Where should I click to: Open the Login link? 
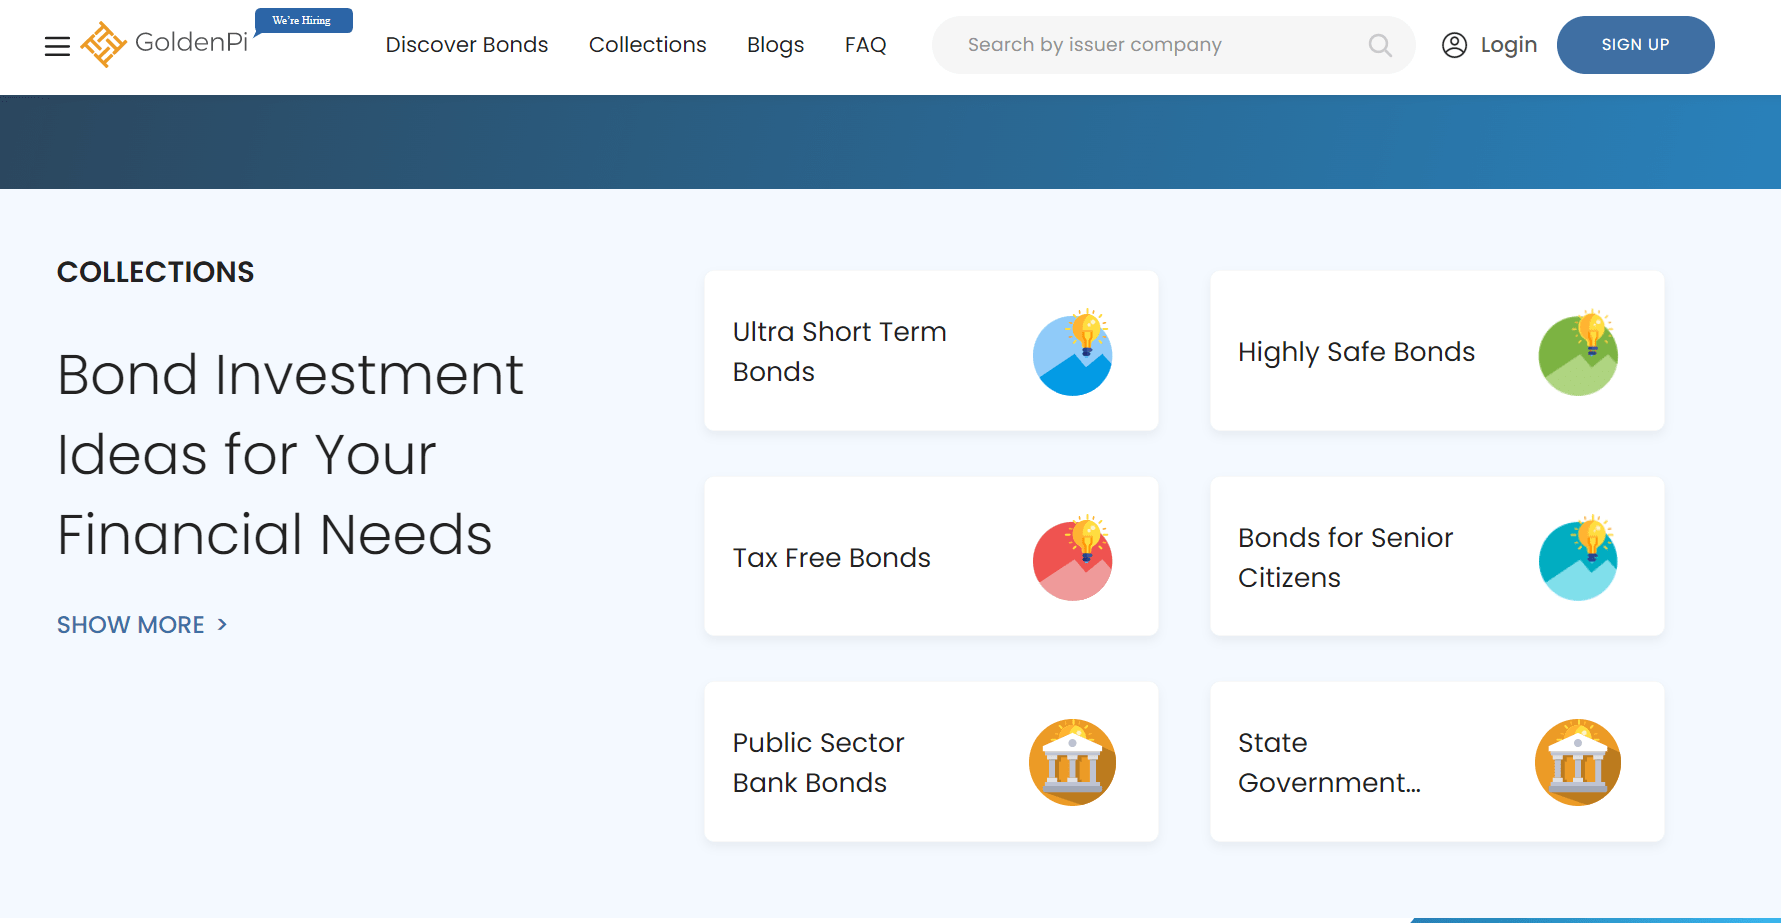pyautogui.click(x=1509, y=45)
